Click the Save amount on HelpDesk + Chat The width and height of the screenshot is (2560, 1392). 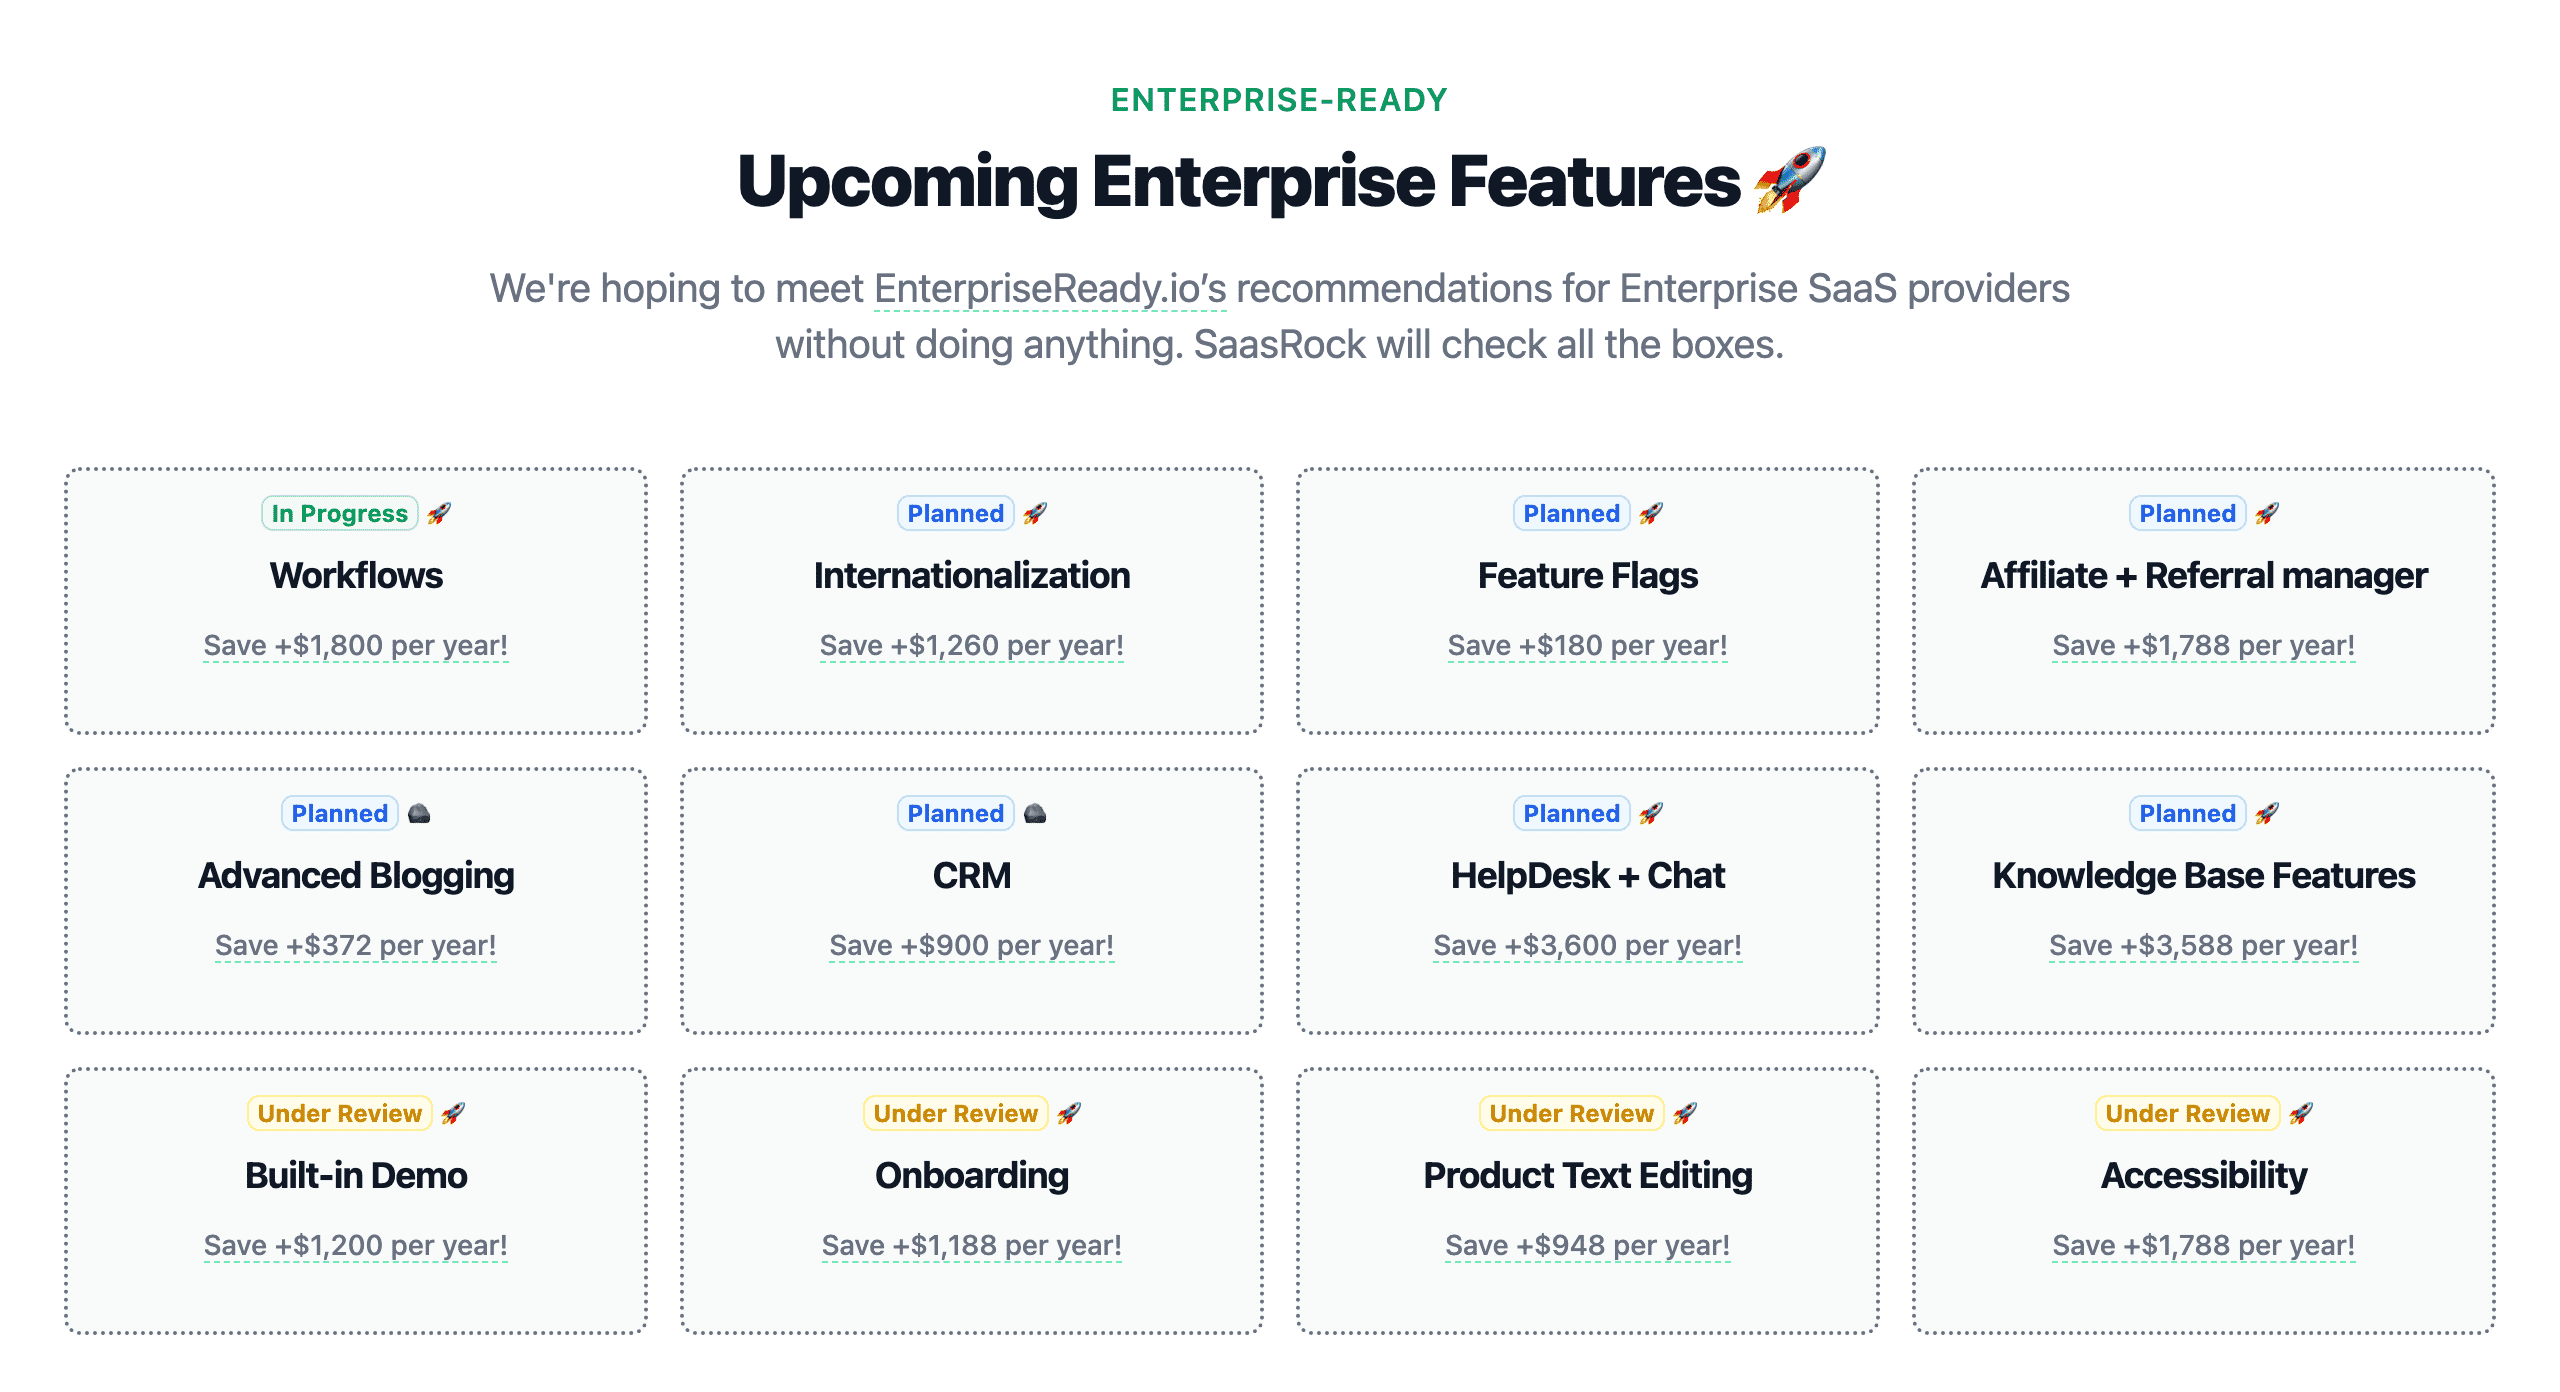pyautogui.click(x=1588, y=943)
